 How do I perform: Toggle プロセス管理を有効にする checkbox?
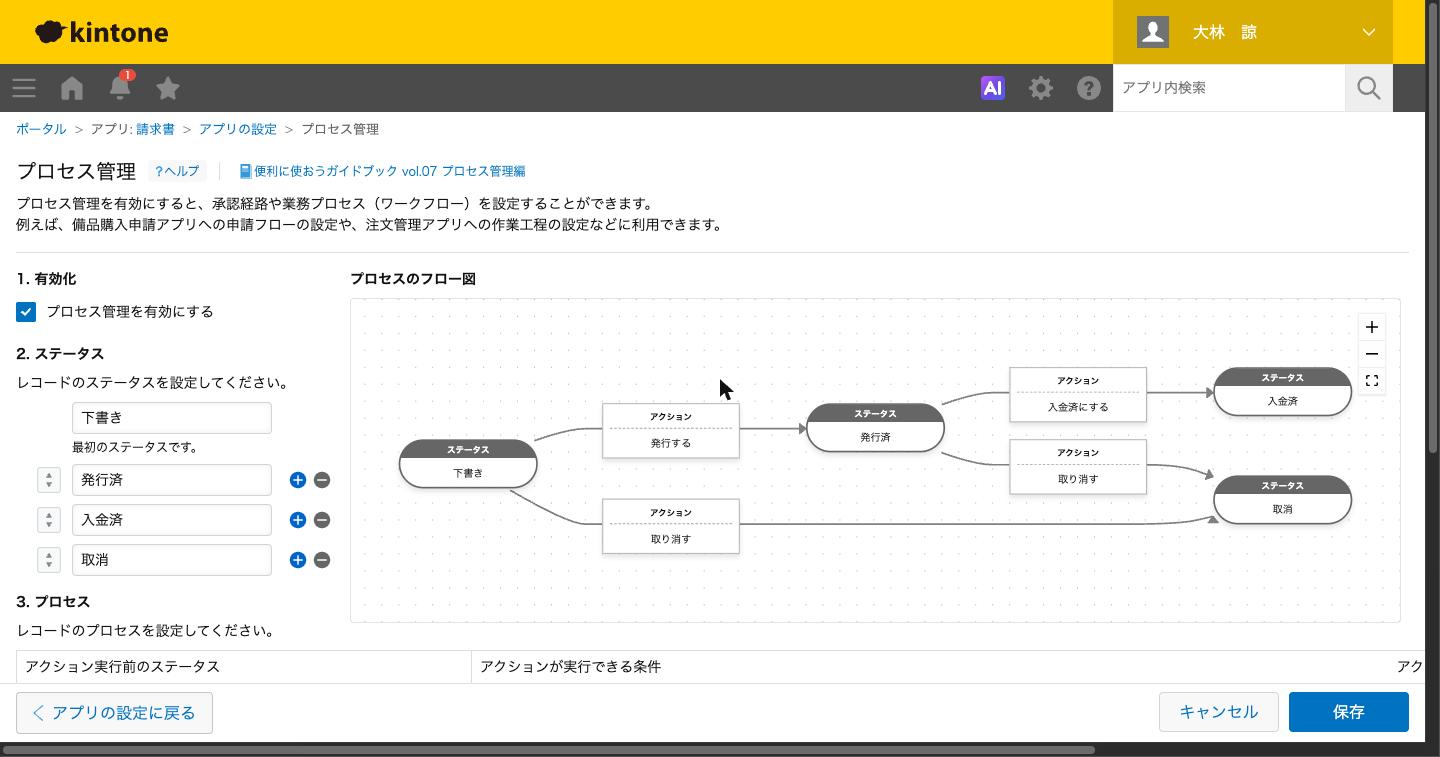[x=26, y=312]
